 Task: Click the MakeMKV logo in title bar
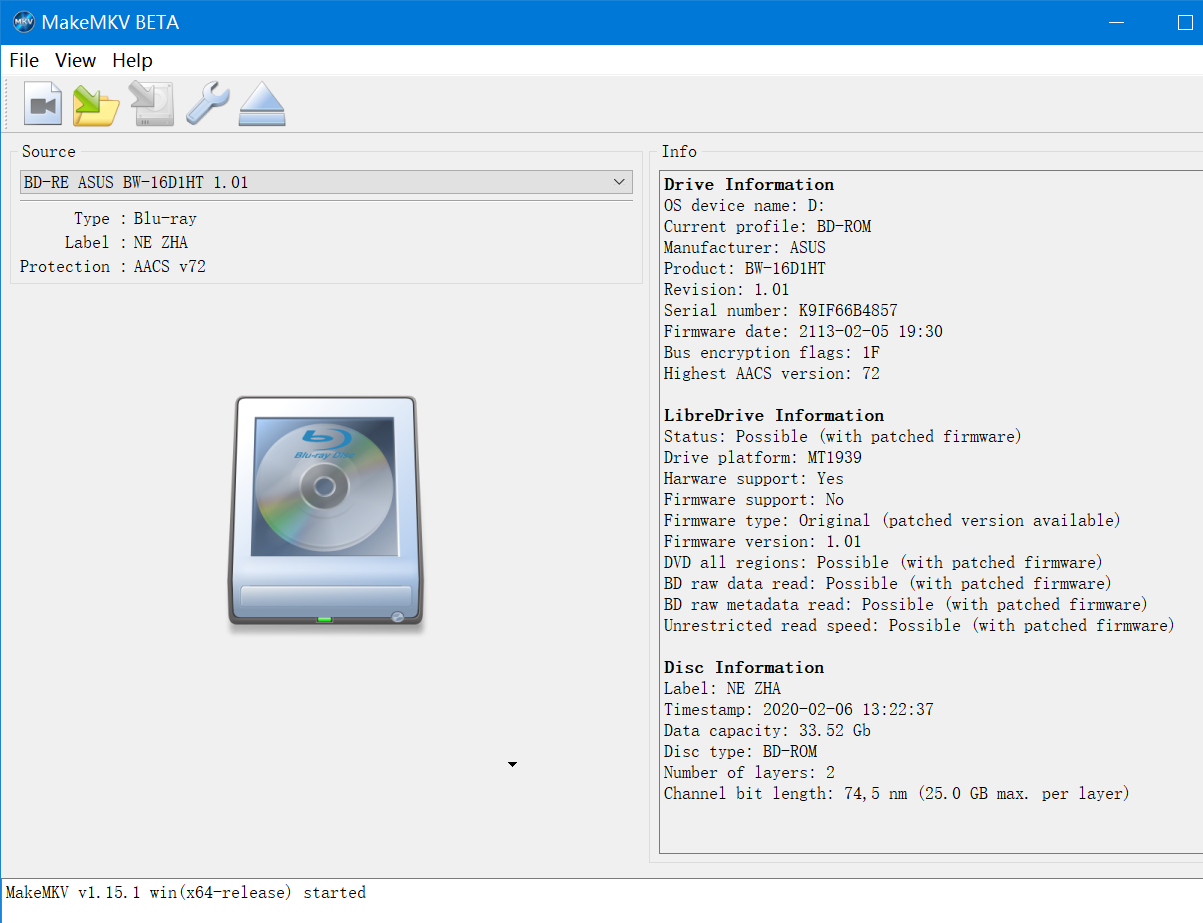(x=23, y=22)
